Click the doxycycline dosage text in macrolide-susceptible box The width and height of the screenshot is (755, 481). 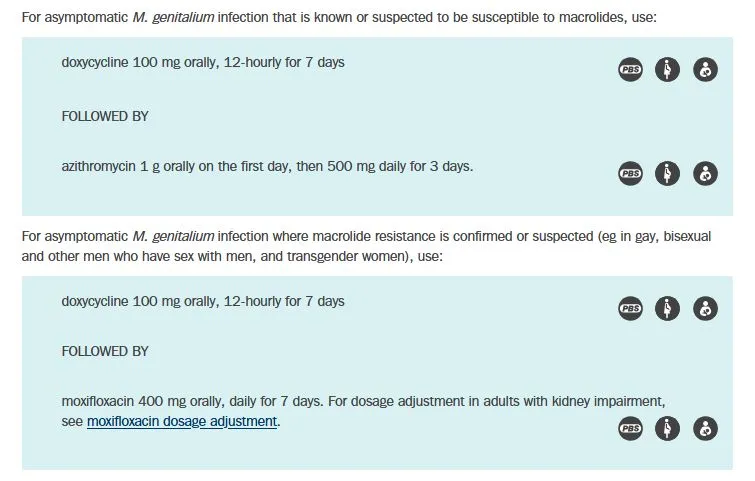point(202,62)
